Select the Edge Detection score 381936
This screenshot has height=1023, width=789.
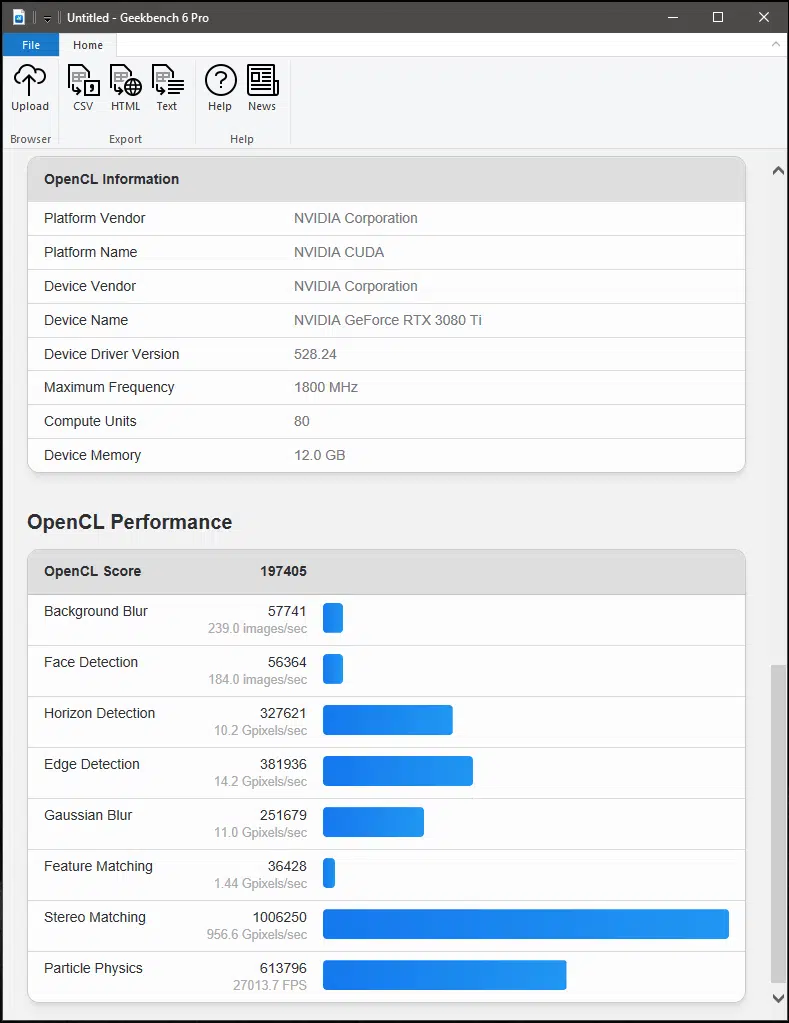pos(283,764)
